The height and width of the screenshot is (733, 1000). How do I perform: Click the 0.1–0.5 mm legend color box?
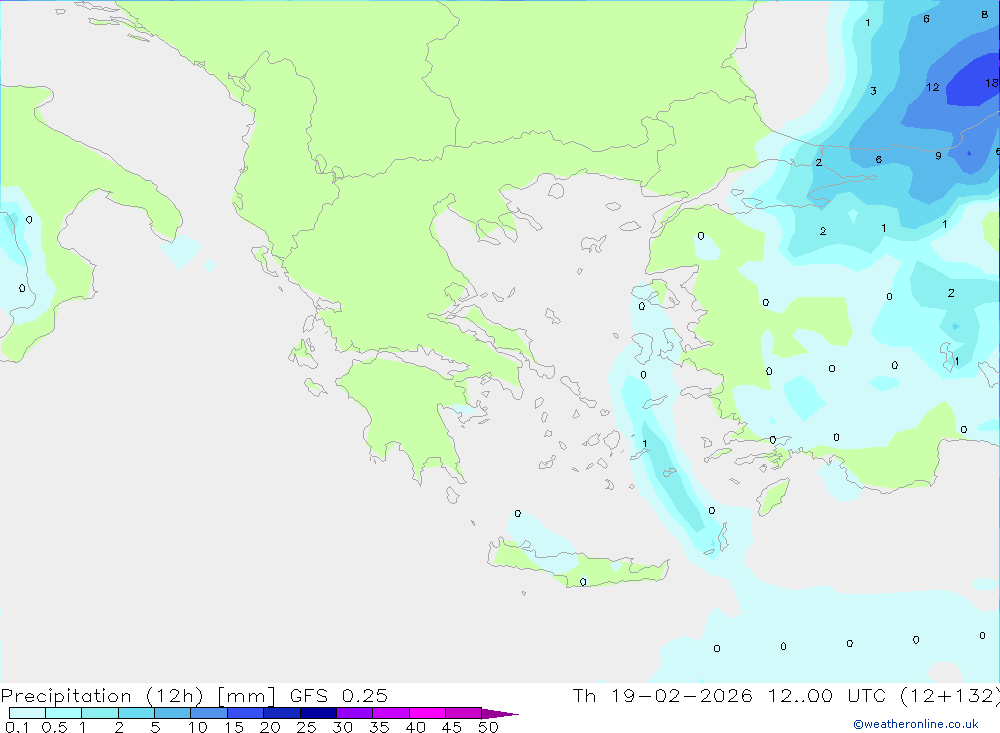click(27, 713)
